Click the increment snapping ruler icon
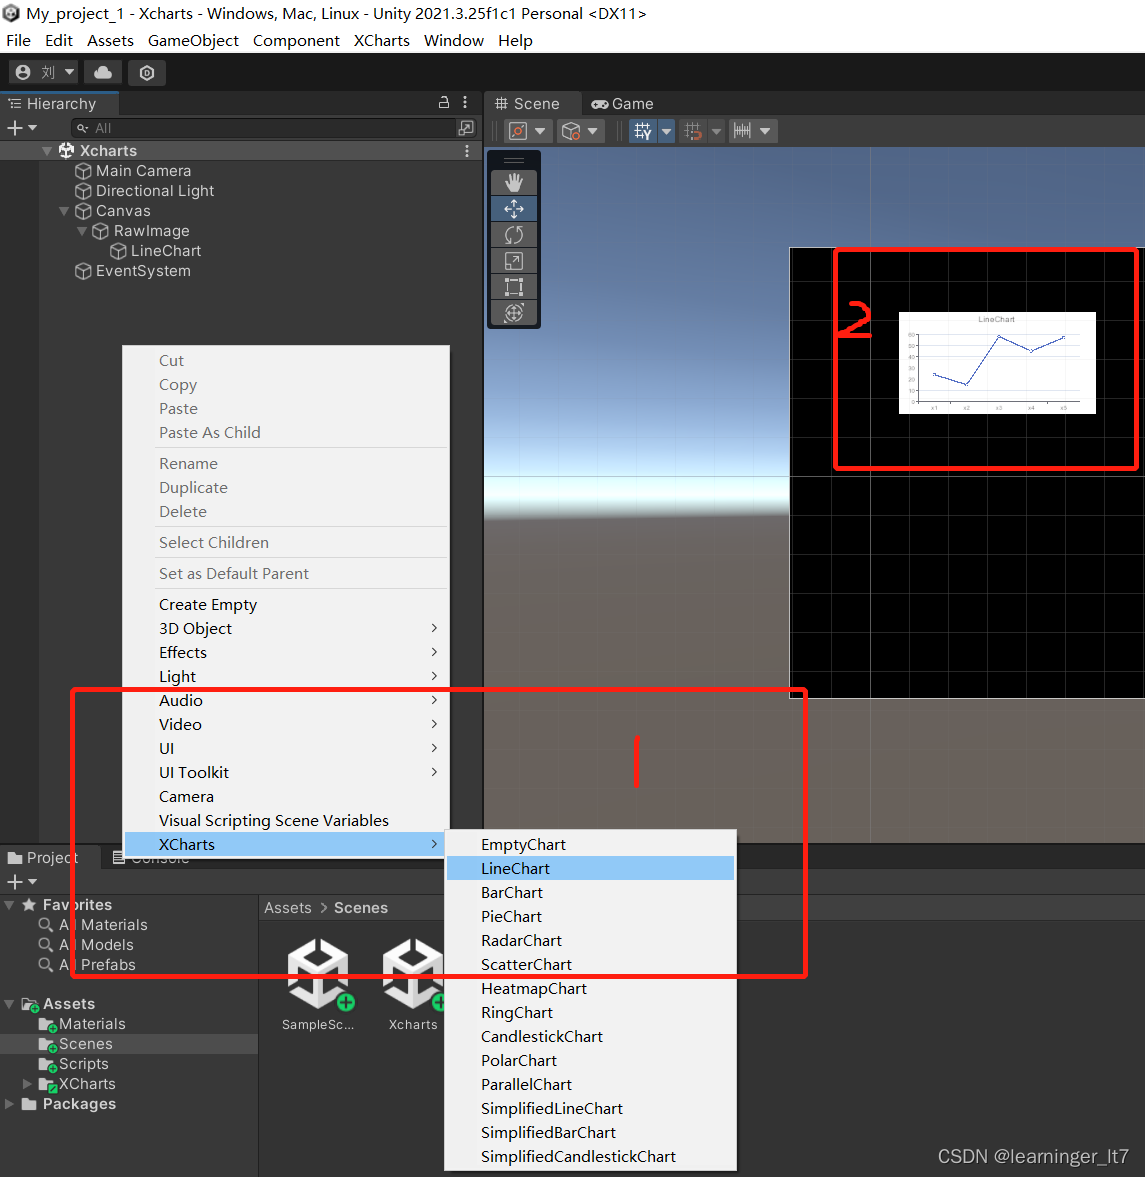 743,131
